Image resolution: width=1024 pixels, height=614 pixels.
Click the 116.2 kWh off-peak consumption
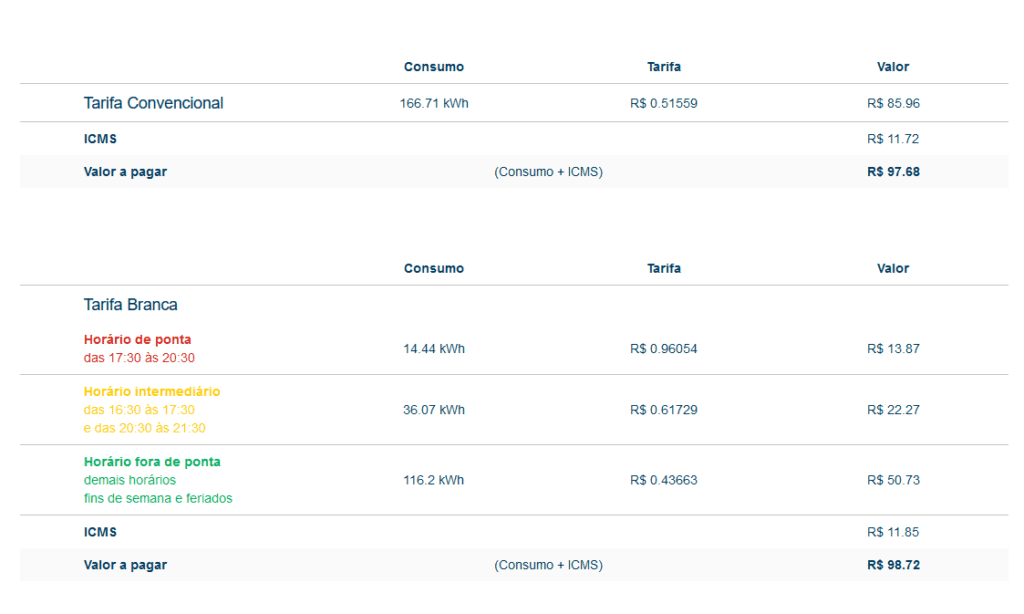434,480
